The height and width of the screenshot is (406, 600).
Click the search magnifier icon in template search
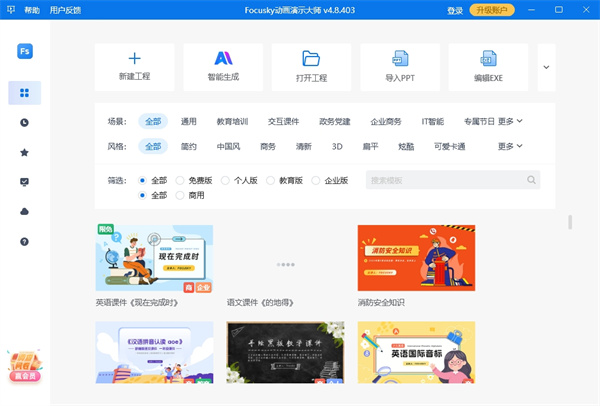532,180
